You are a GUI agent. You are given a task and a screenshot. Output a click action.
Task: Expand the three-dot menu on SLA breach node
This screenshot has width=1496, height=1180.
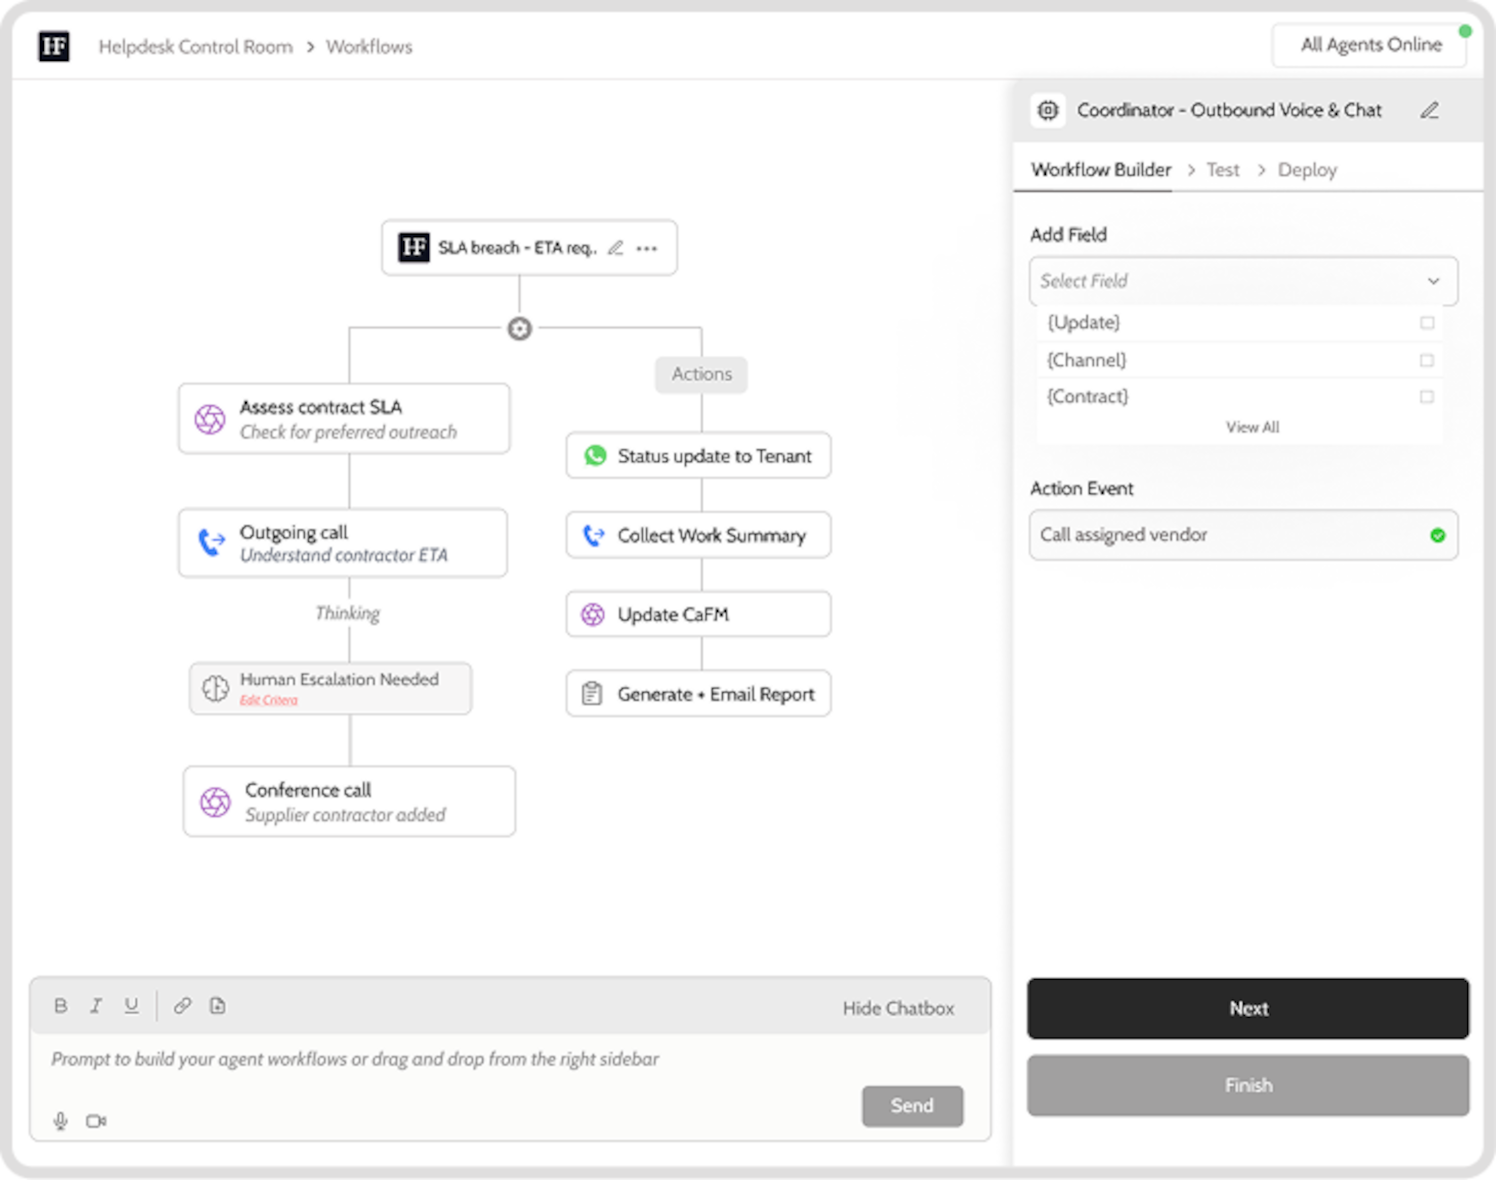pyautogui.click(x=647, y=247)
